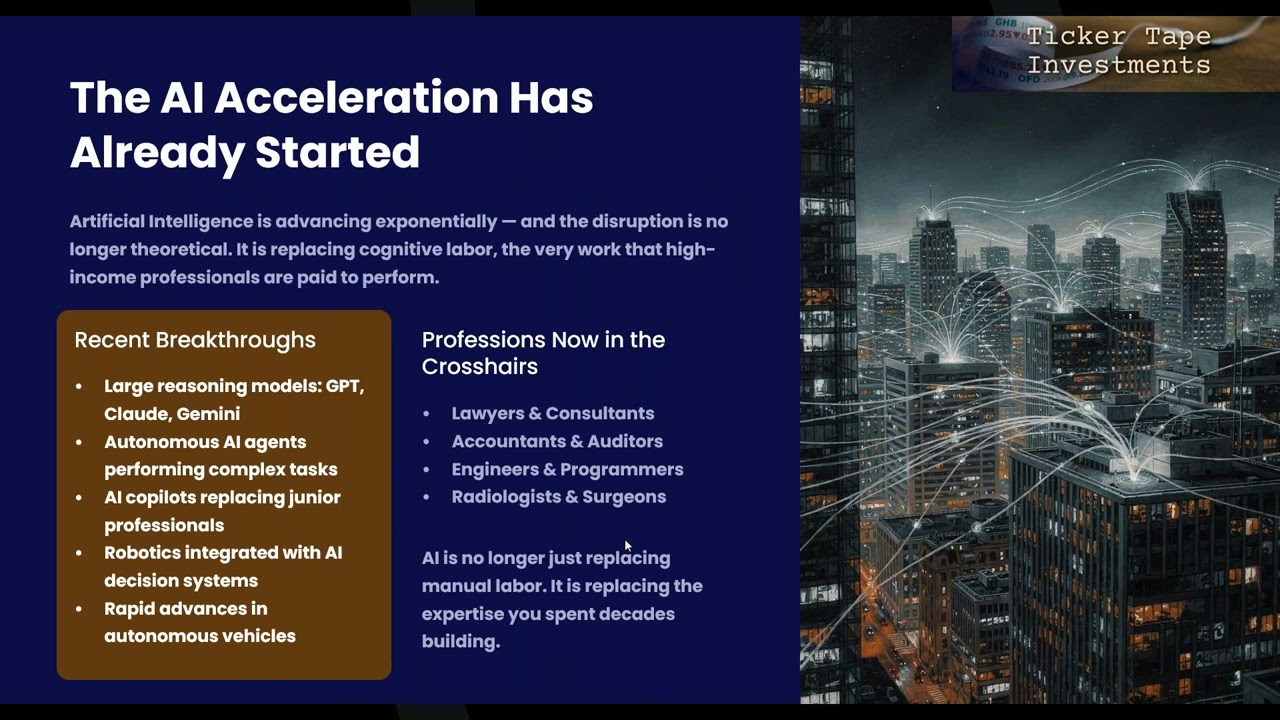1280x720 pixels.
Task: Select the 'Rapid advances in autonomous vehicles' bullet
Action: [200, 622]
